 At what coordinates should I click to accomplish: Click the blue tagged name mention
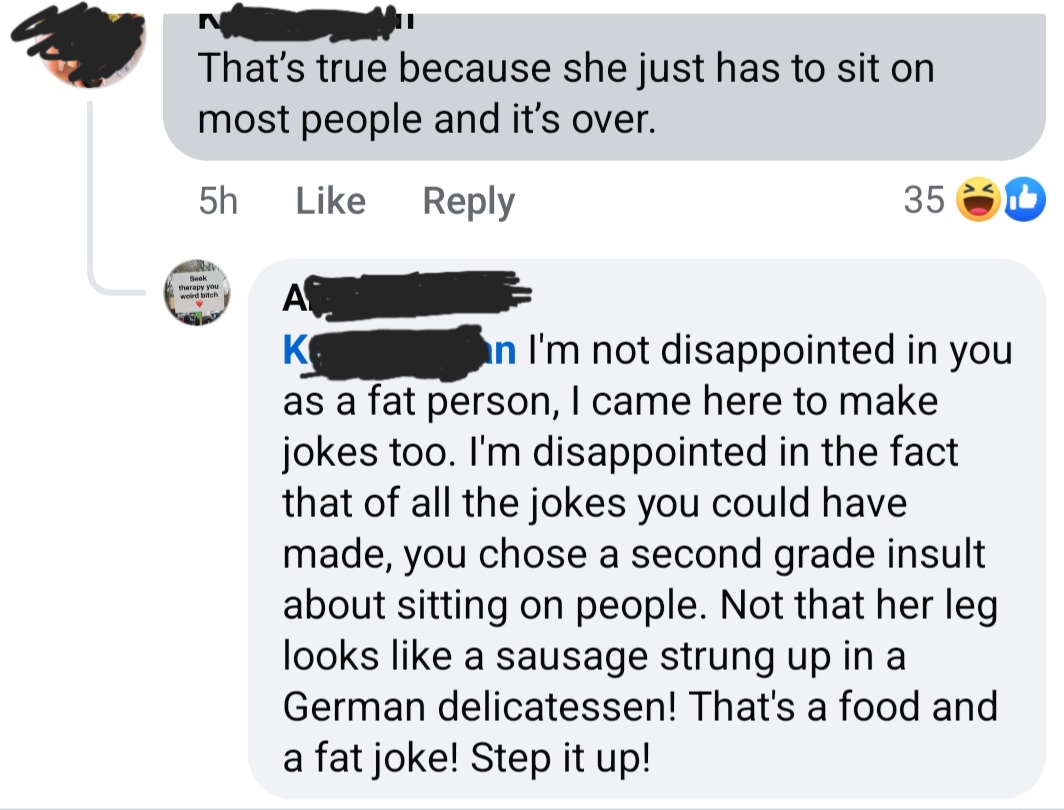[399, 351]
